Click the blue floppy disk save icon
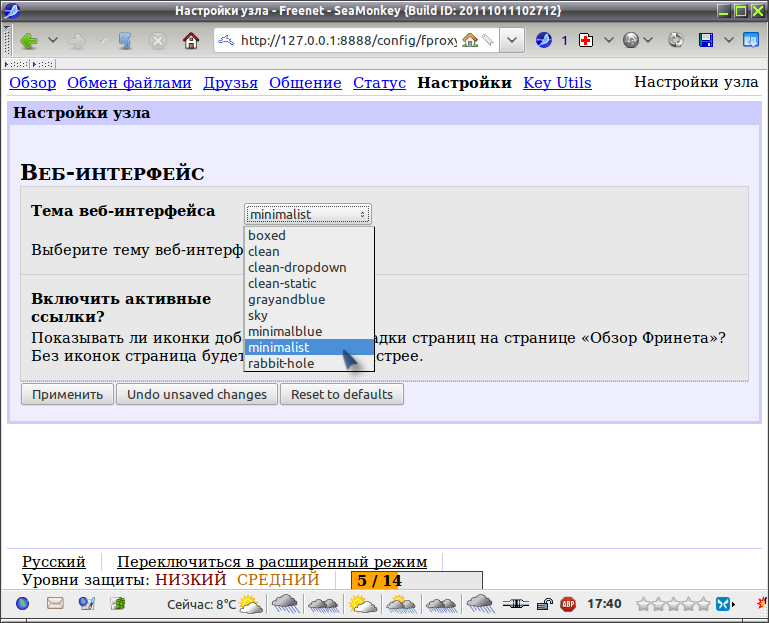Image resolution: width=769 pixels, height=623 pixels. click(x=706, y=40)
